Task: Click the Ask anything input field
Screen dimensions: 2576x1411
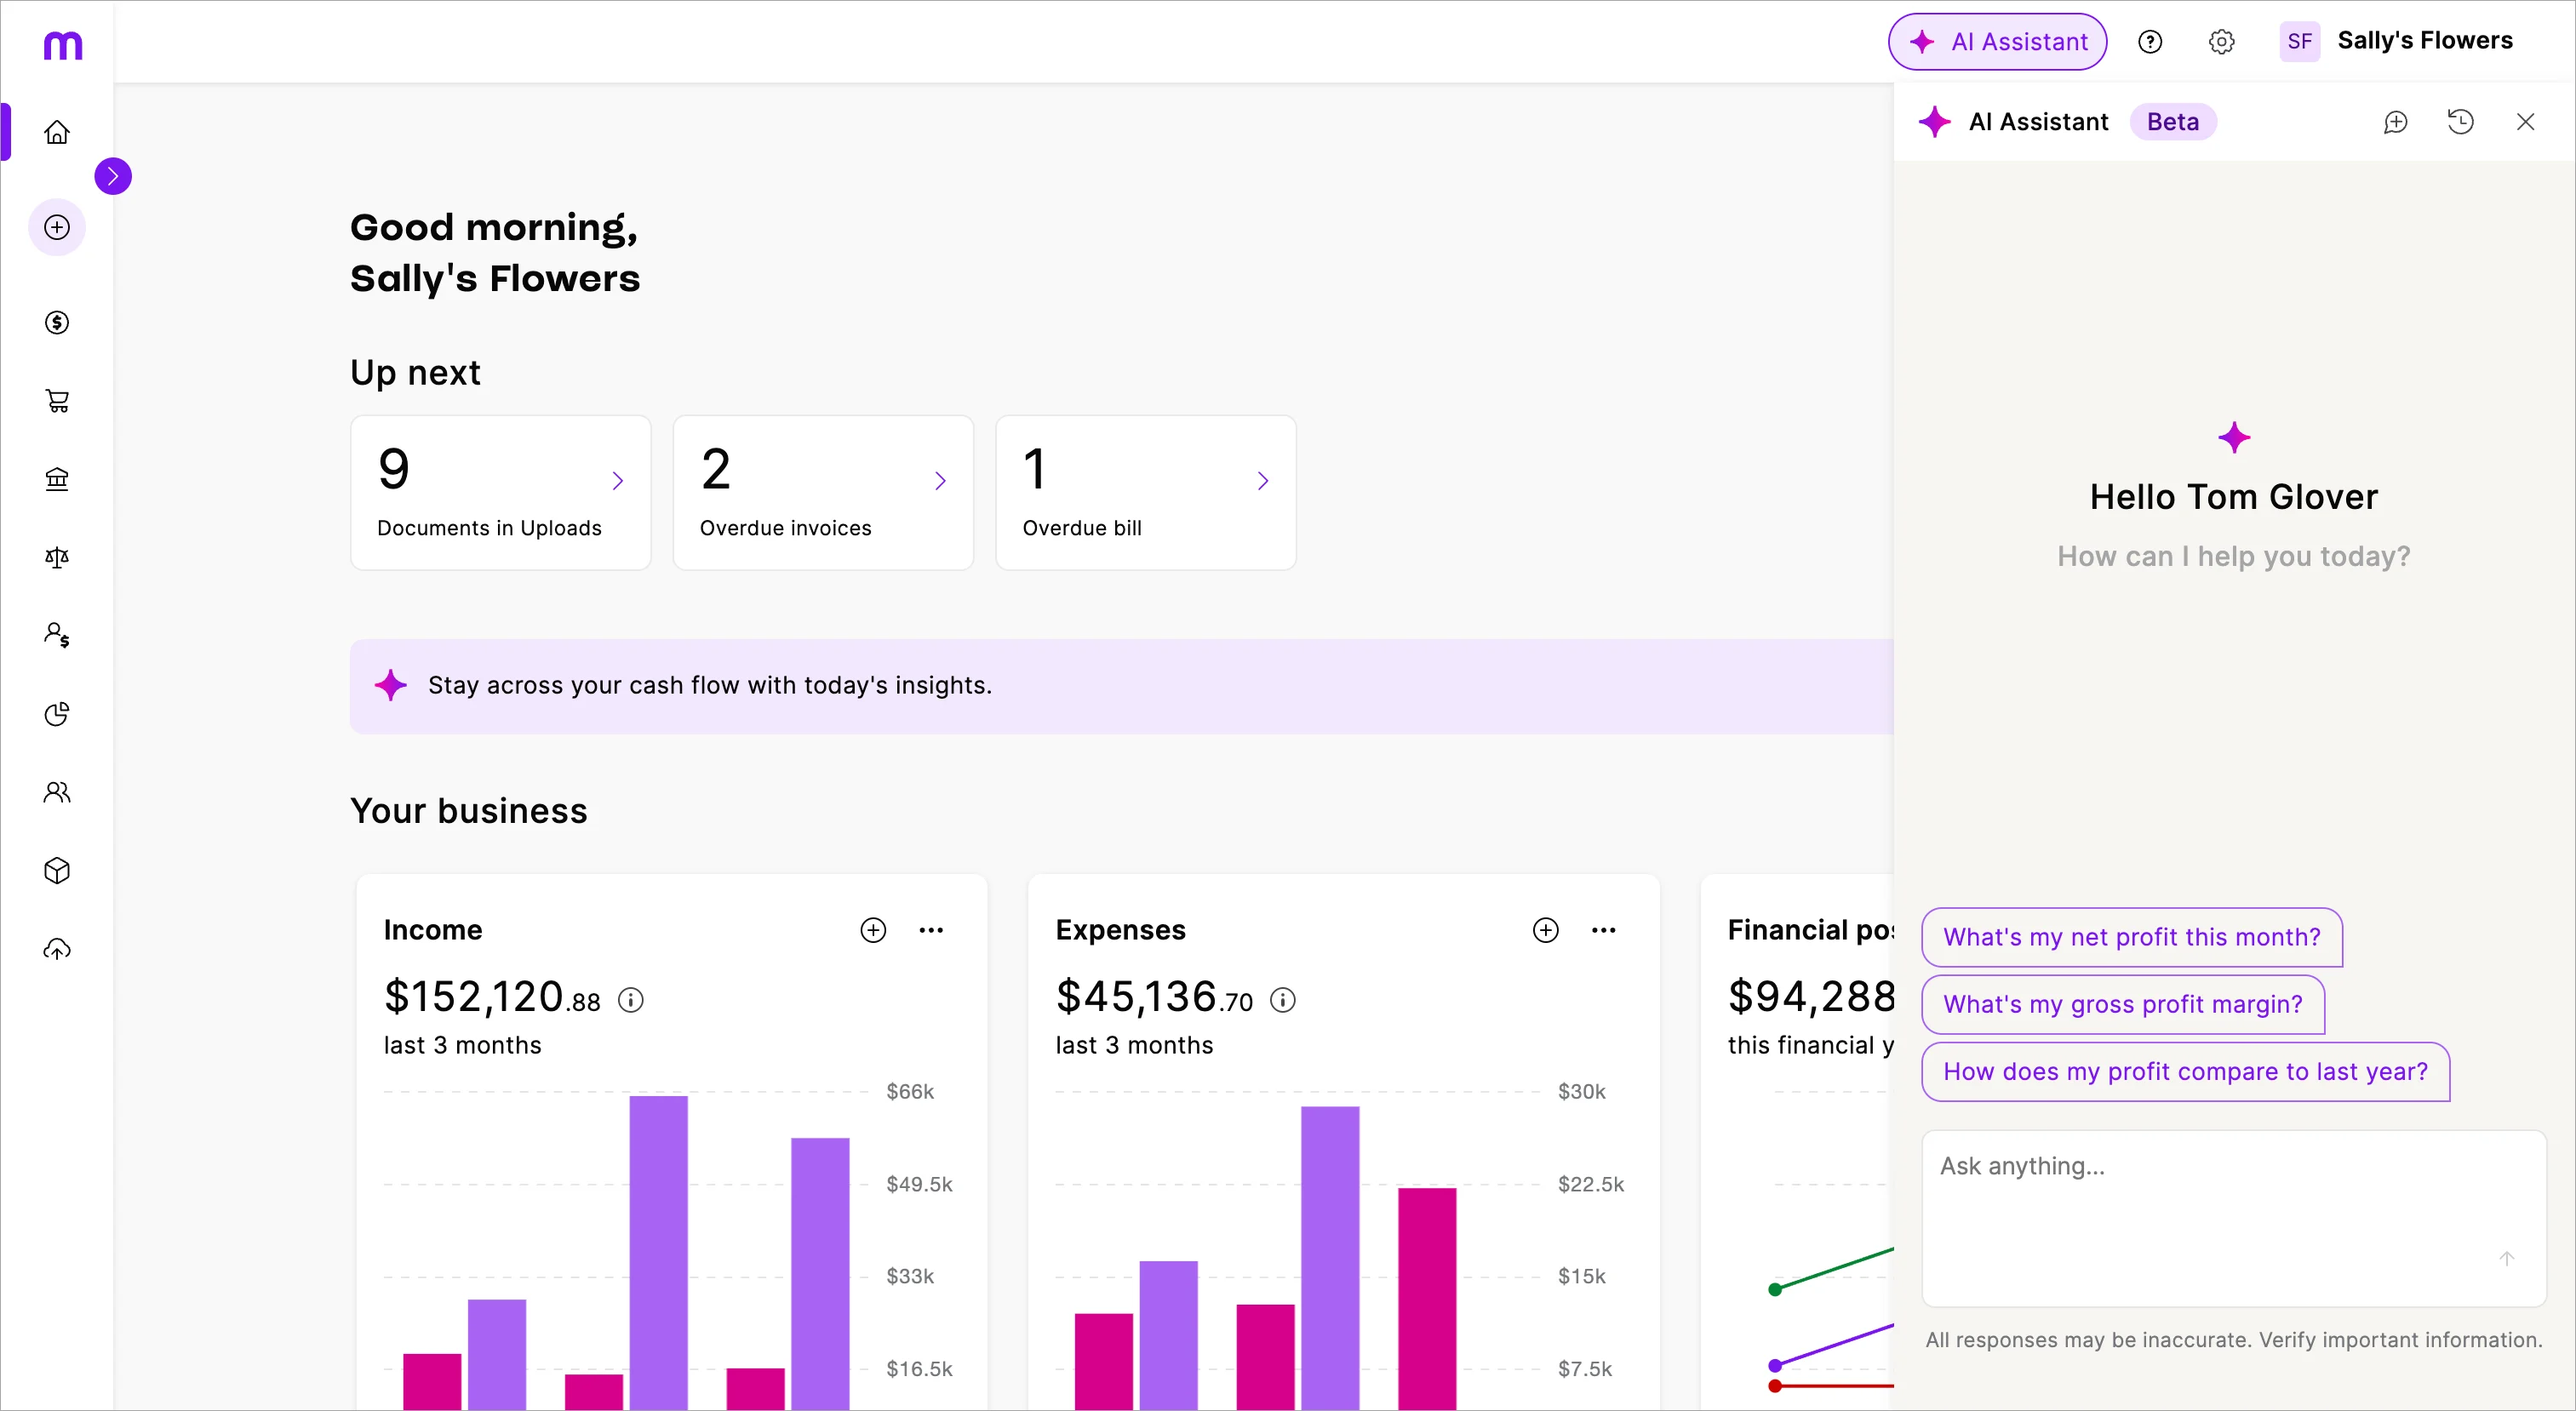Action: click(2233, 1218)
